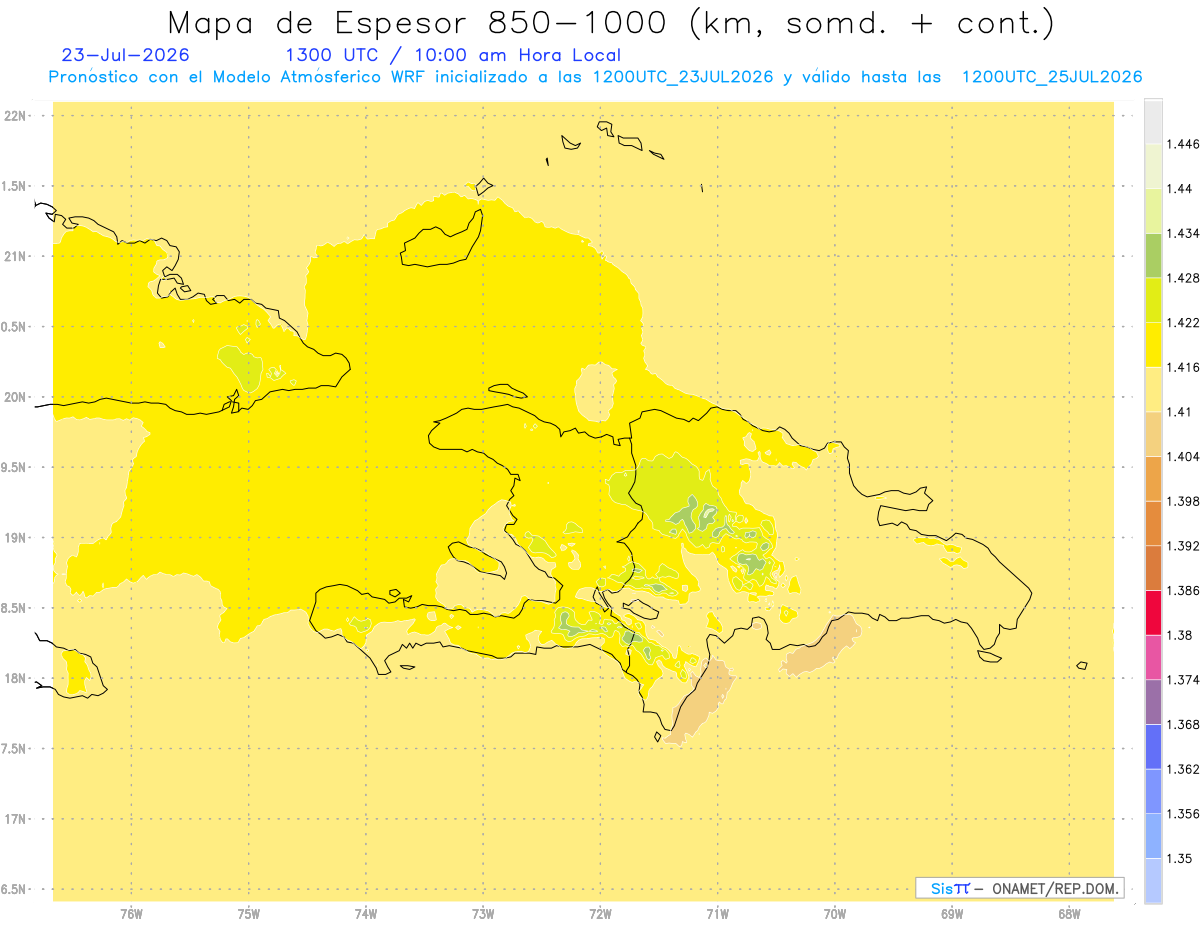The height and width of the screenshot is (927, 1200).
Task: Click the '17N' latitude label
Action: [x=15, y=819]
